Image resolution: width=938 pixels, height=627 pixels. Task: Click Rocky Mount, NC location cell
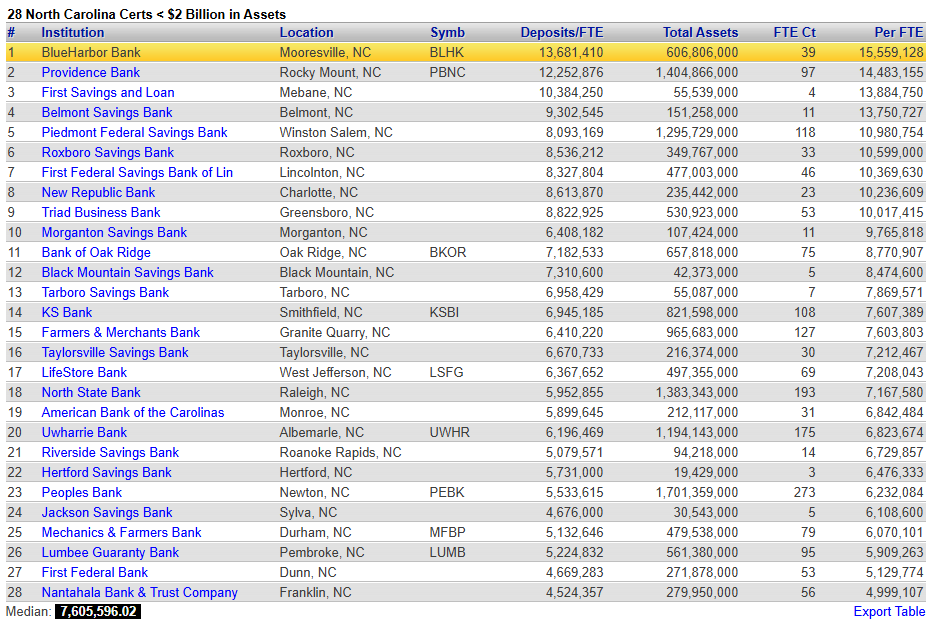point(330,72)
